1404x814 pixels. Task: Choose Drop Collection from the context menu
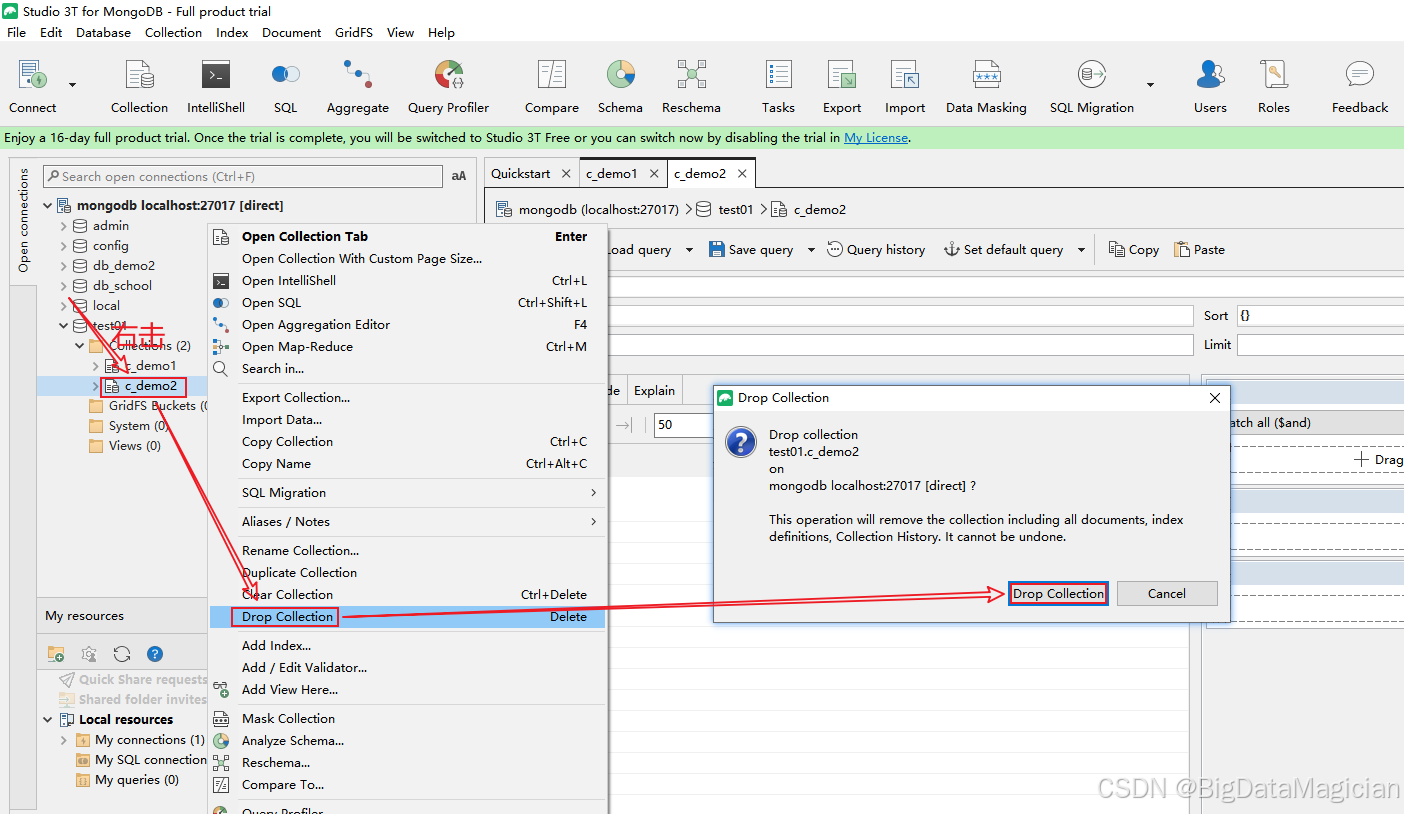(408, 617)
